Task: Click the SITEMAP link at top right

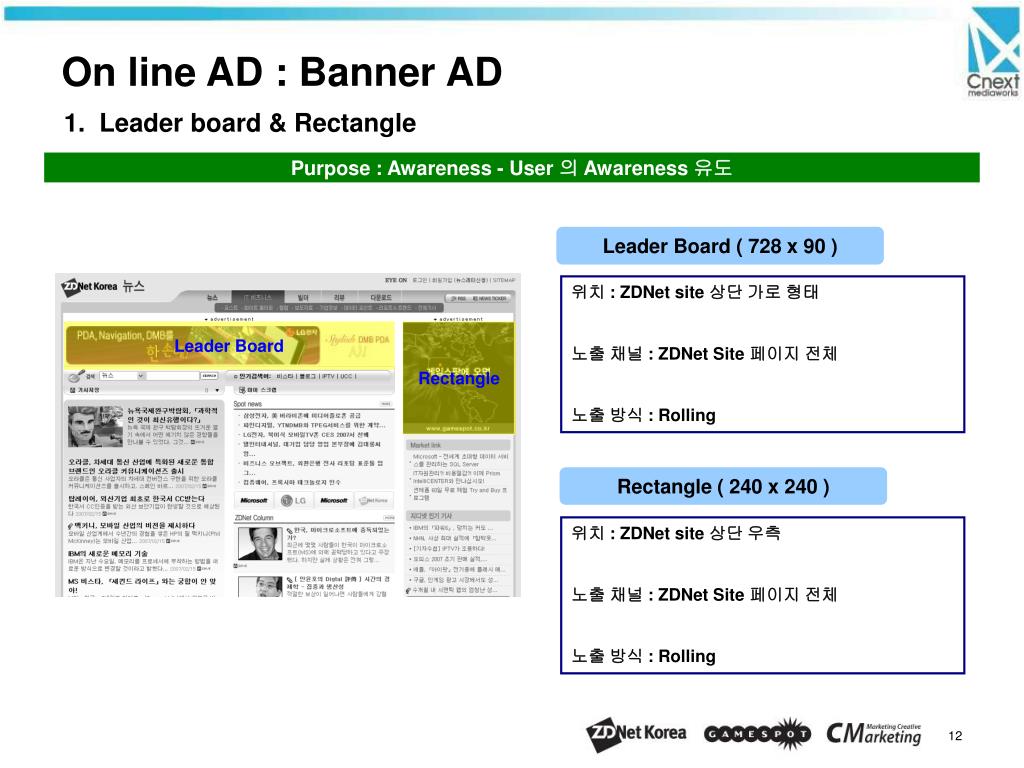Action: pos(504,280)
